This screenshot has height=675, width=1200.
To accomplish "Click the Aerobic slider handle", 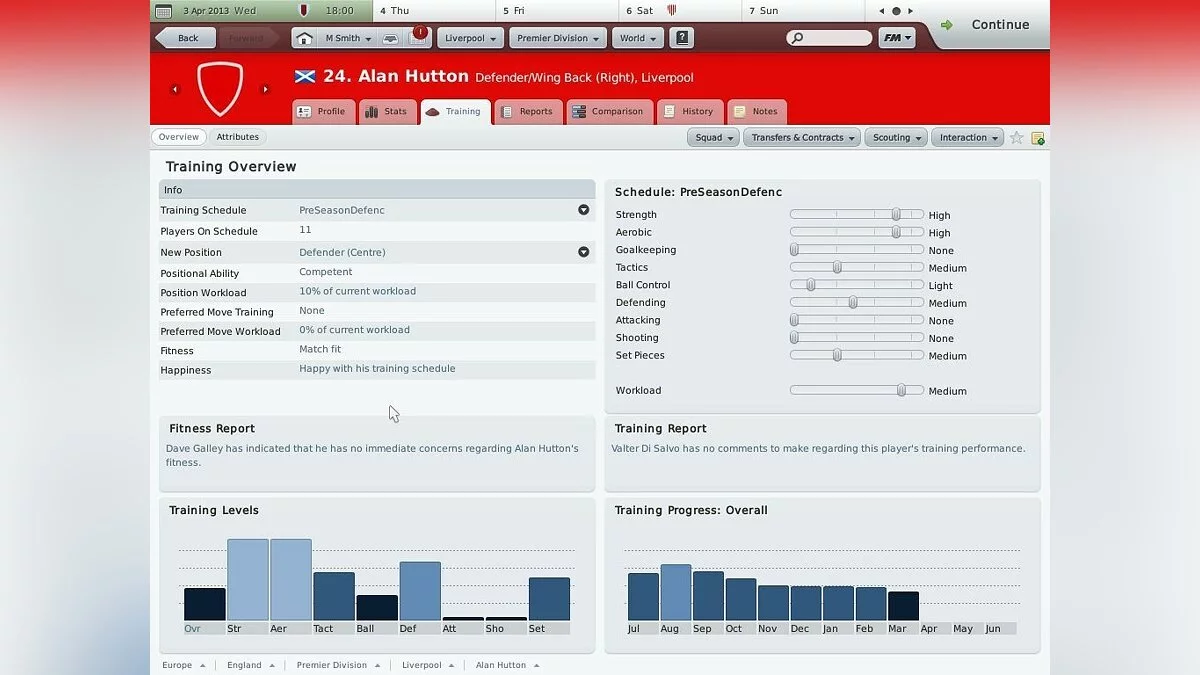I will pyautogui.click(x=896, y=232).
